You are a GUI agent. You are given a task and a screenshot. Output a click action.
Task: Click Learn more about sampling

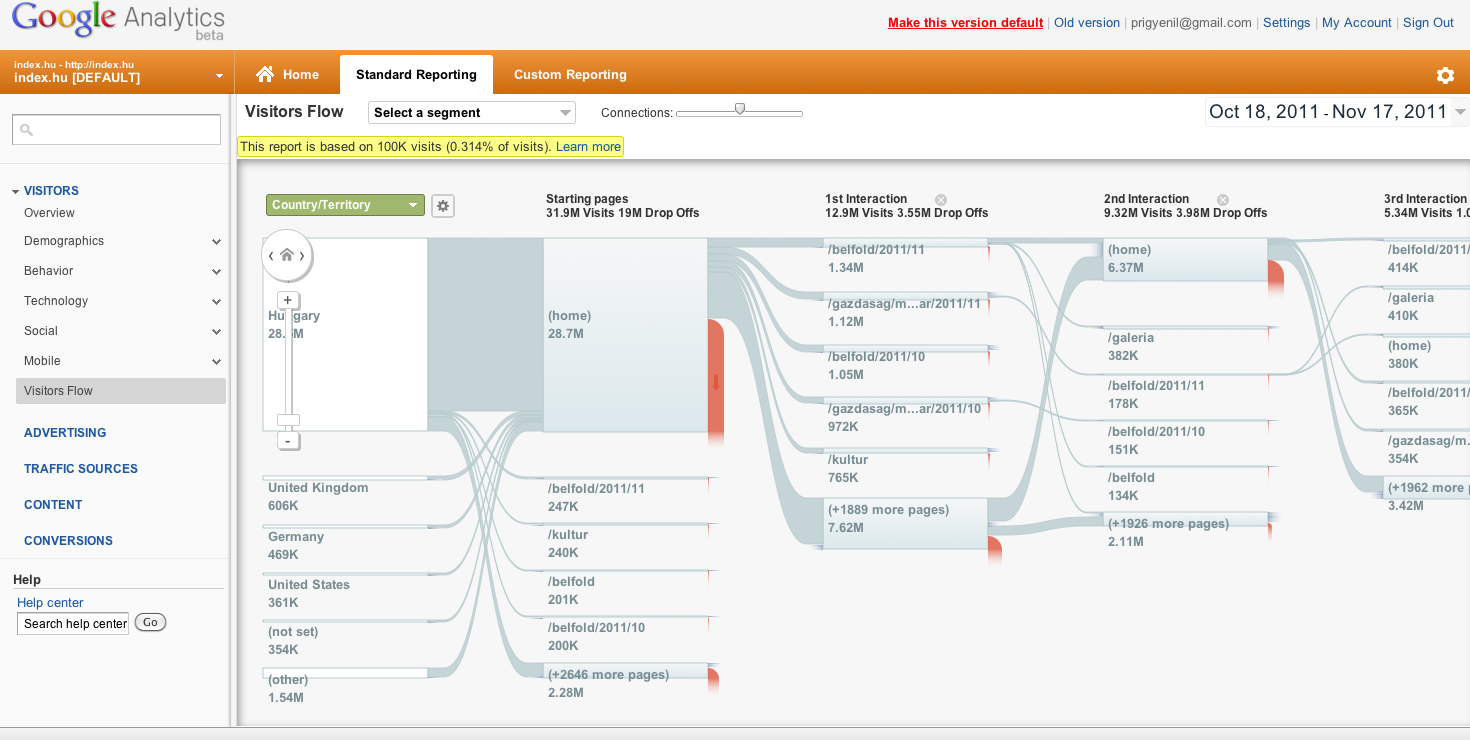tap(588, 147)
